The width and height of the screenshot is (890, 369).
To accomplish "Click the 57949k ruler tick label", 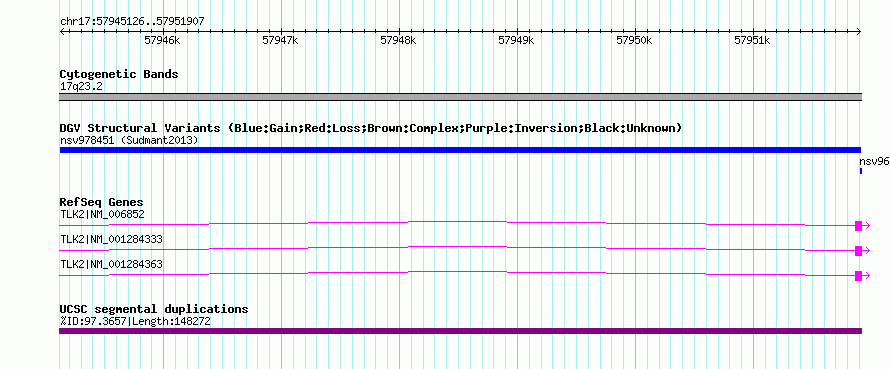I will tap(517, 40).
